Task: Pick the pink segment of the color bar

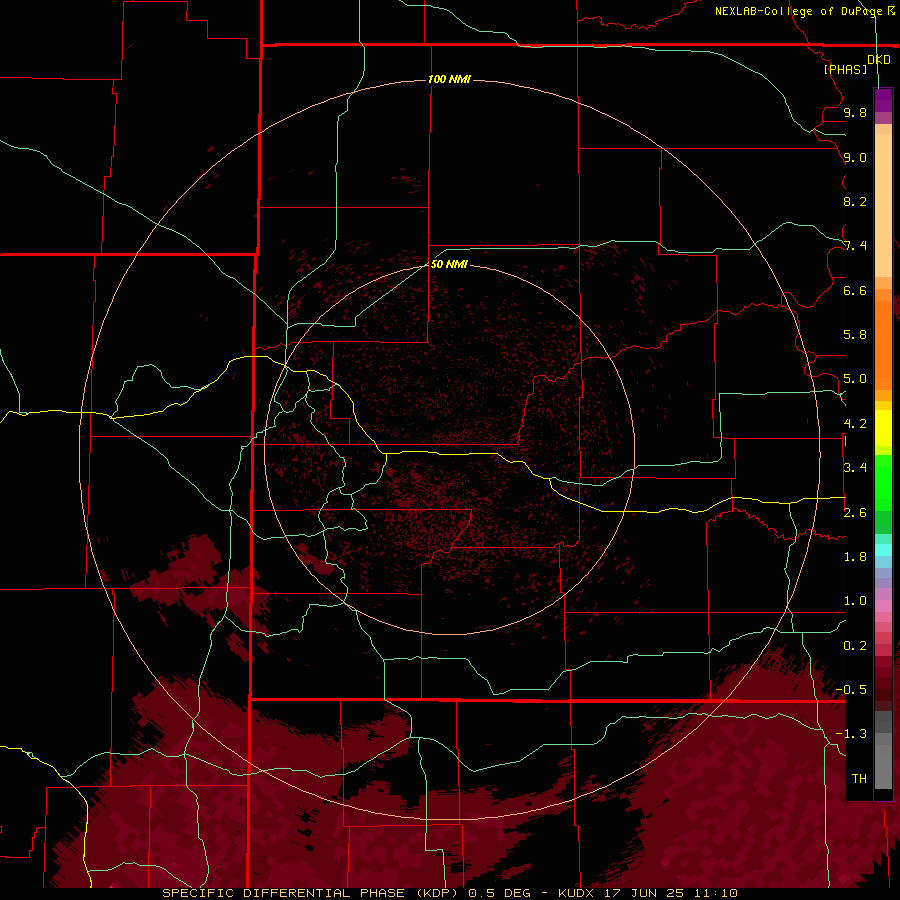Action: (883, 606)
